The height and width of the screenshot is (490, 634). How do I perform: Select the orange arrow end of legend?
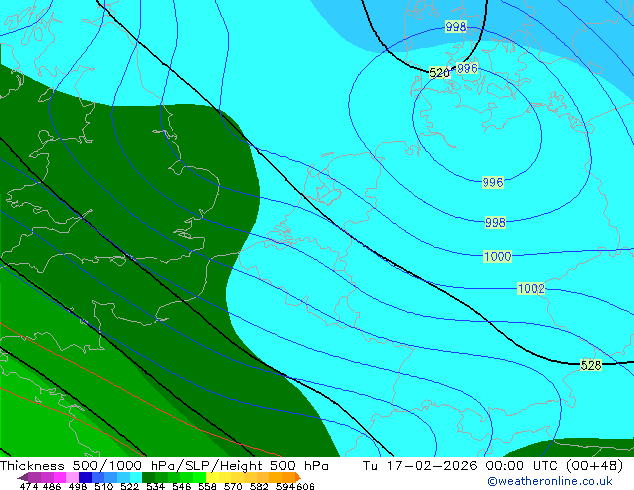point(298,477)
